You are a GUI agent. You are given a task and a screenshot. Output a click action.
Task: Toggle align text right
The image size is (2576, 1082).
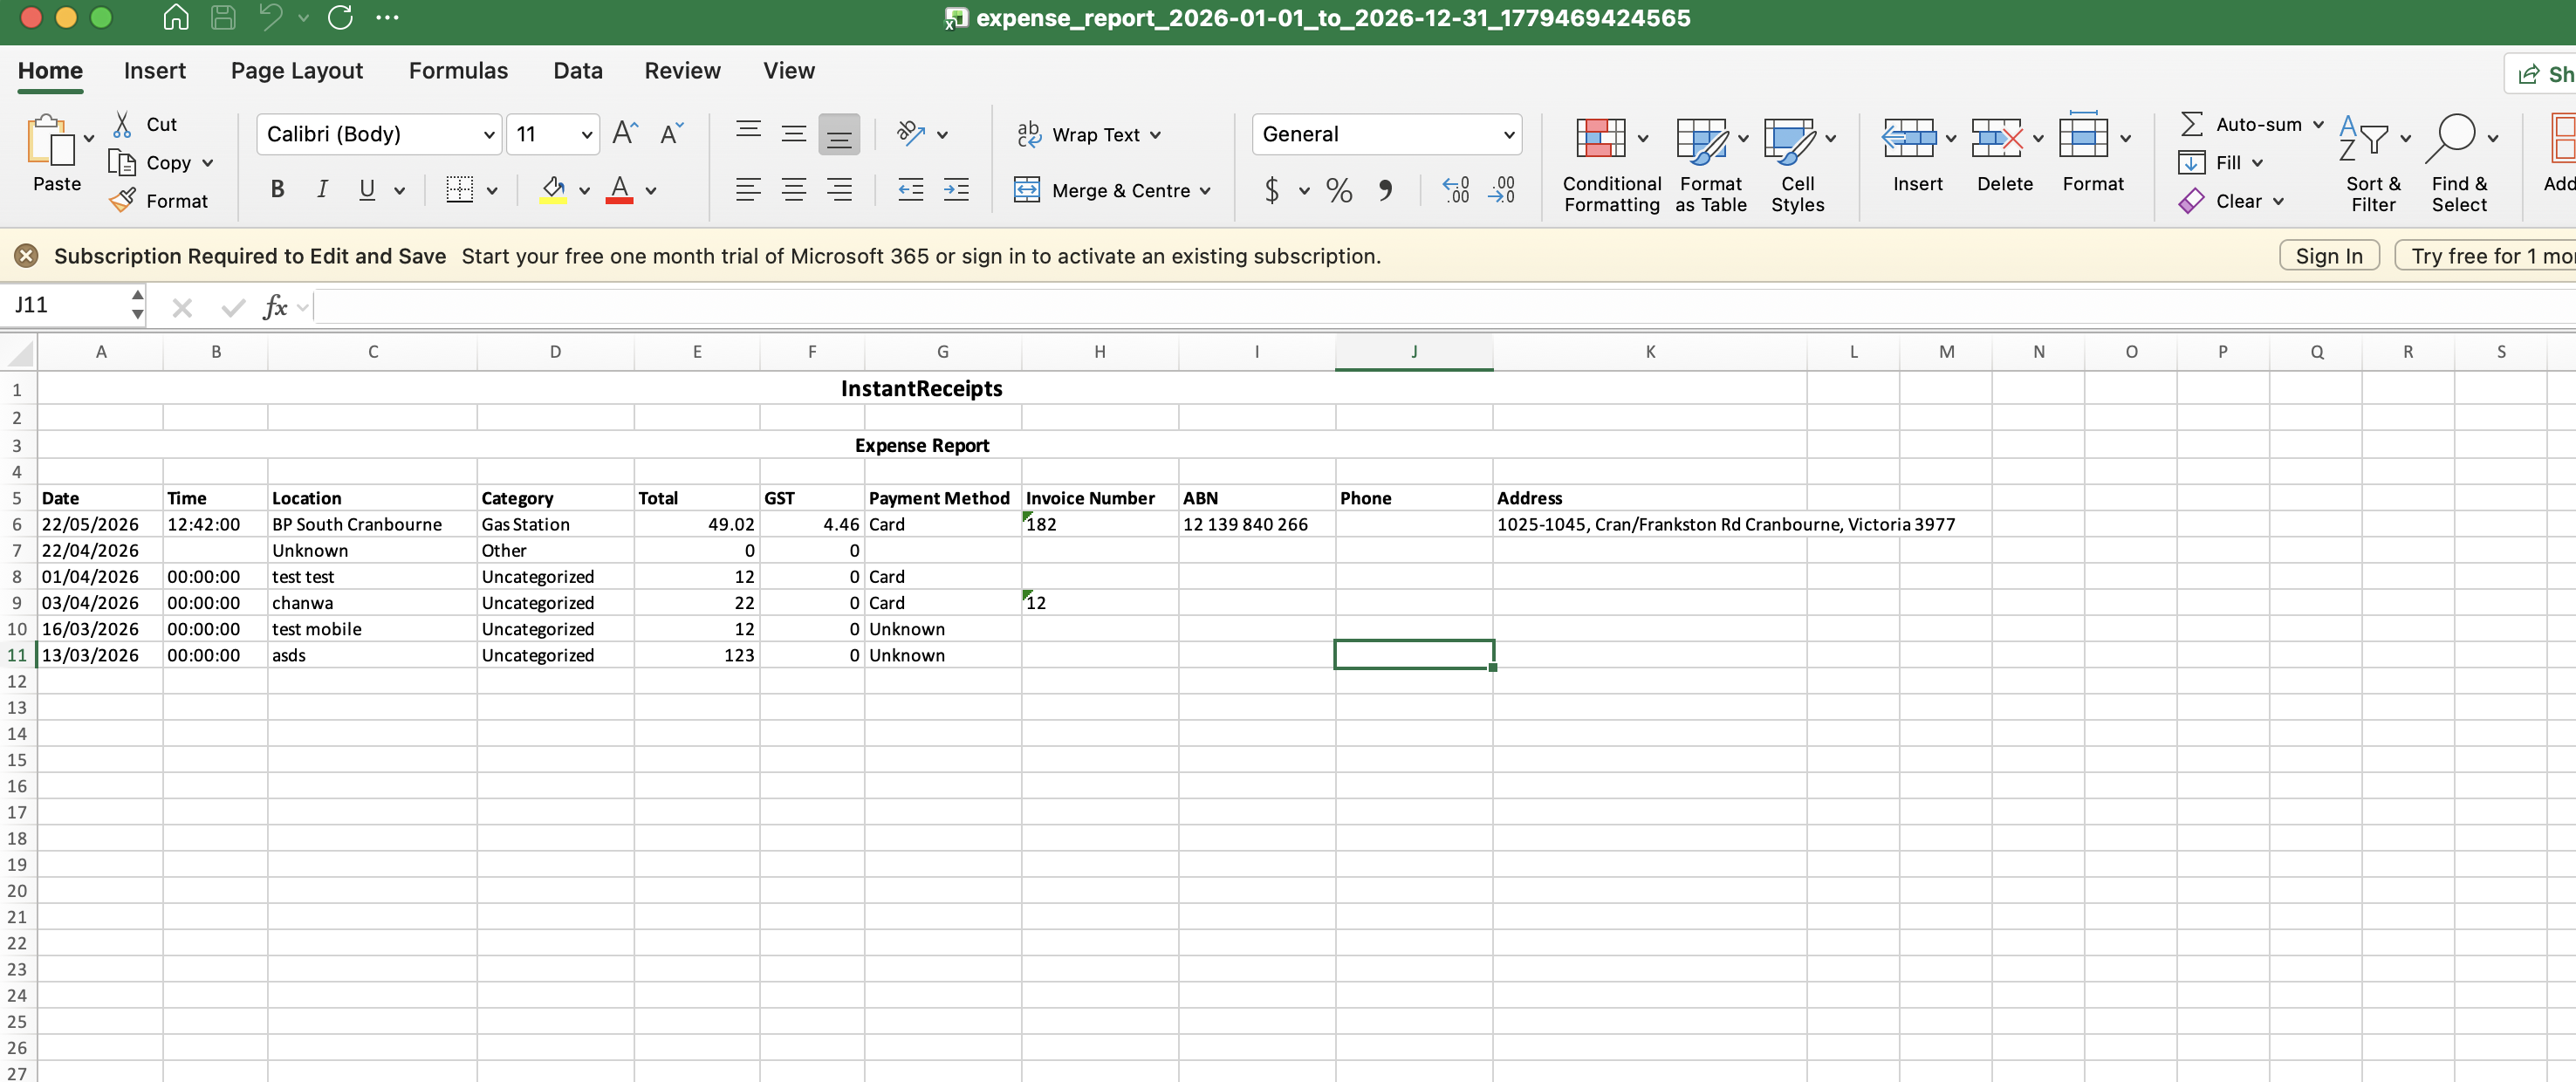click(839, 189)
